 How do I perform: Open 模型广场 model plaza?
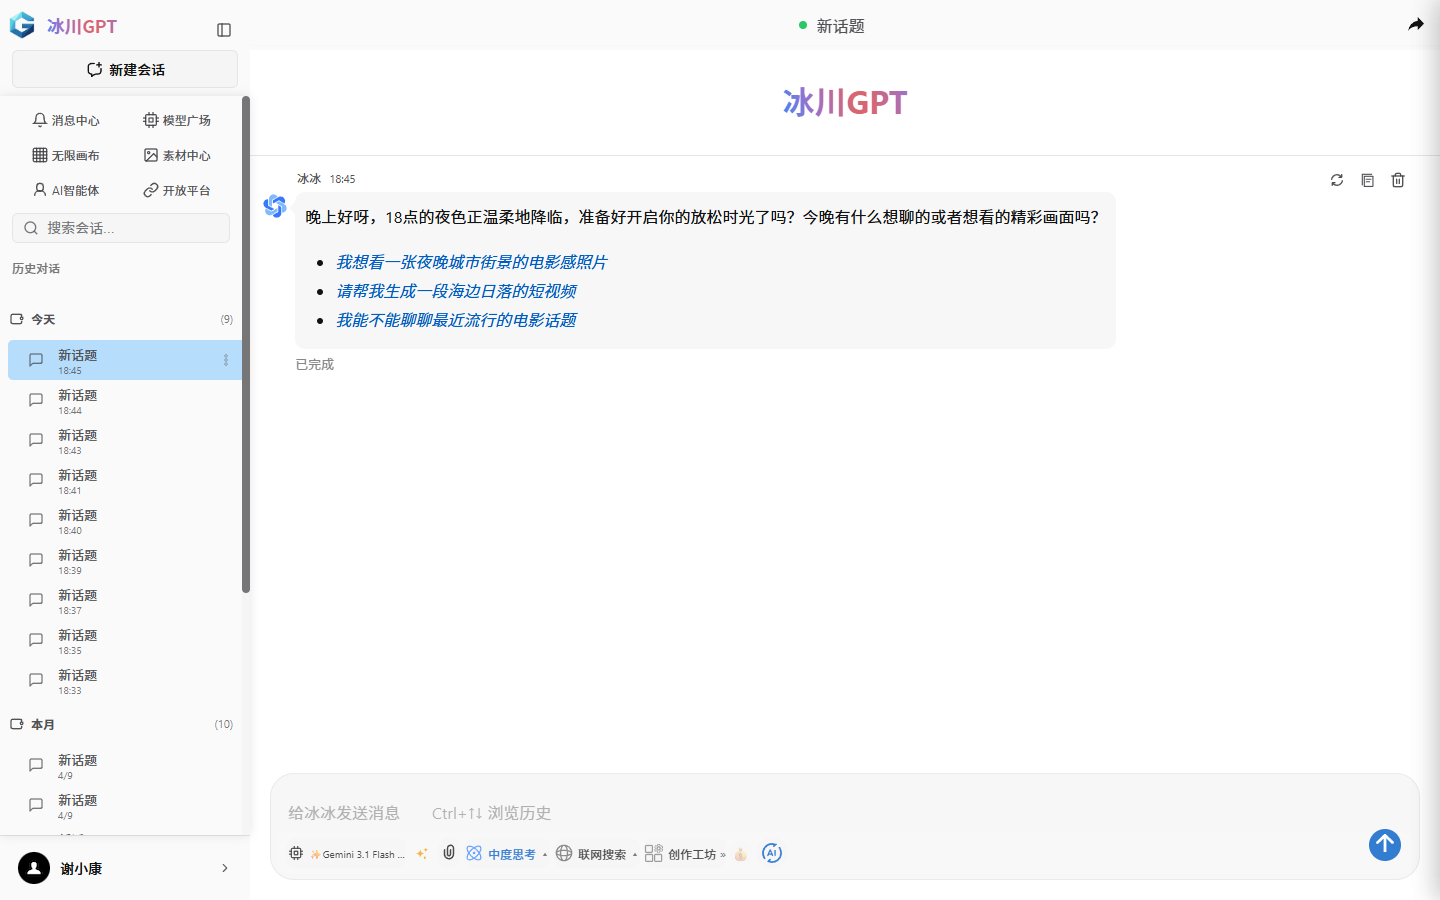pos(177,120)
